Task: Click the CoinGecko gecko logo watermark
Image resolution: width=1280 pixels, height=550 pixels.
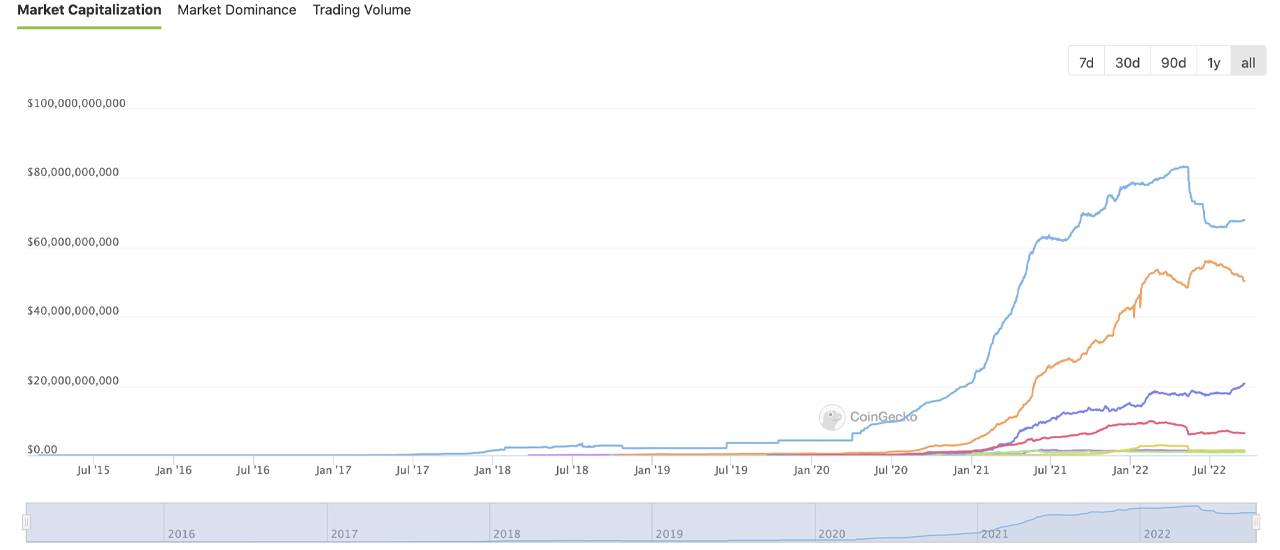Action: [x=831, y=417]
